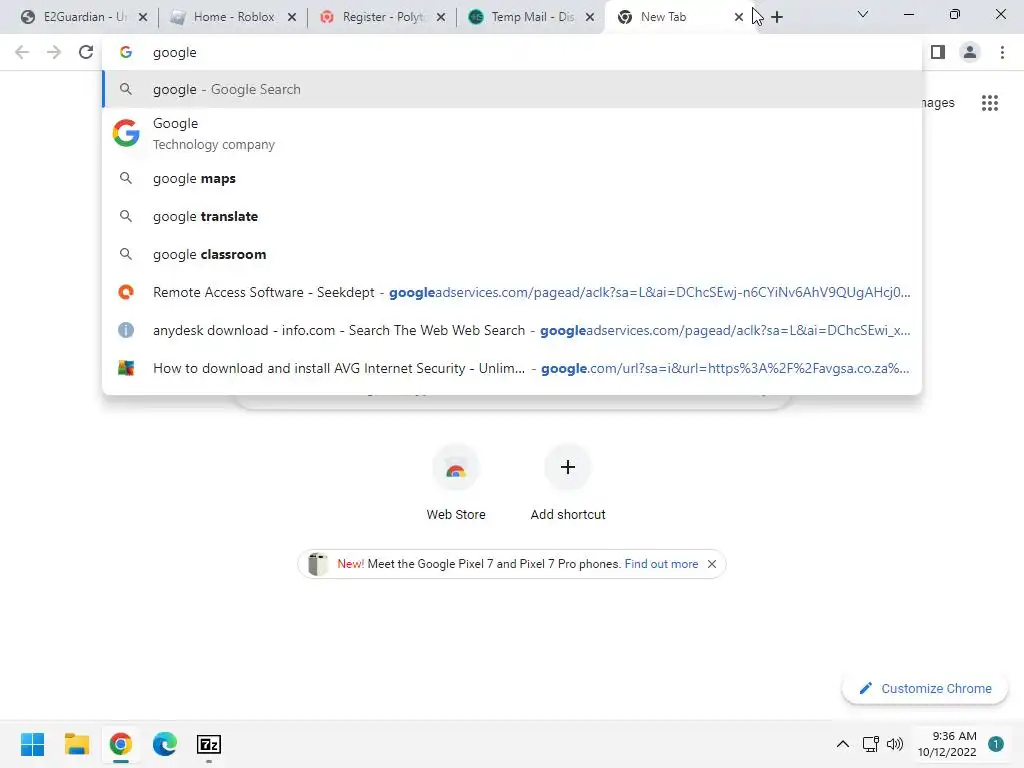
Task: Click the Customize Chrome button
Action: coord(925,688)
